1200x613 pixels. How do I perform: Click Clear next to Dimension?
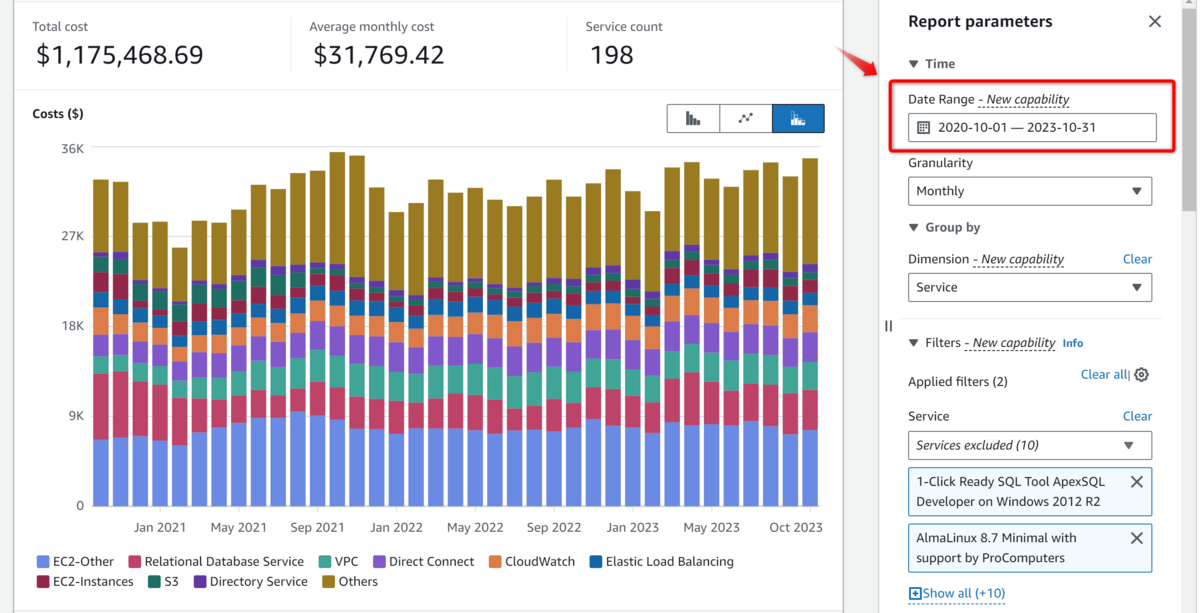pos(1137,259)
